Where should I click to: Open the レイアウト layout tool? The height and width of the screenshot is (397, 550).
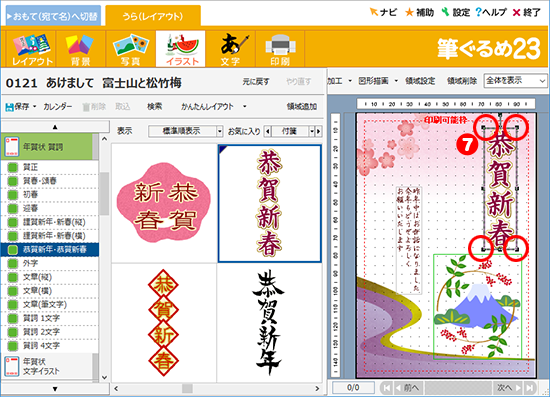pos(31,49)
